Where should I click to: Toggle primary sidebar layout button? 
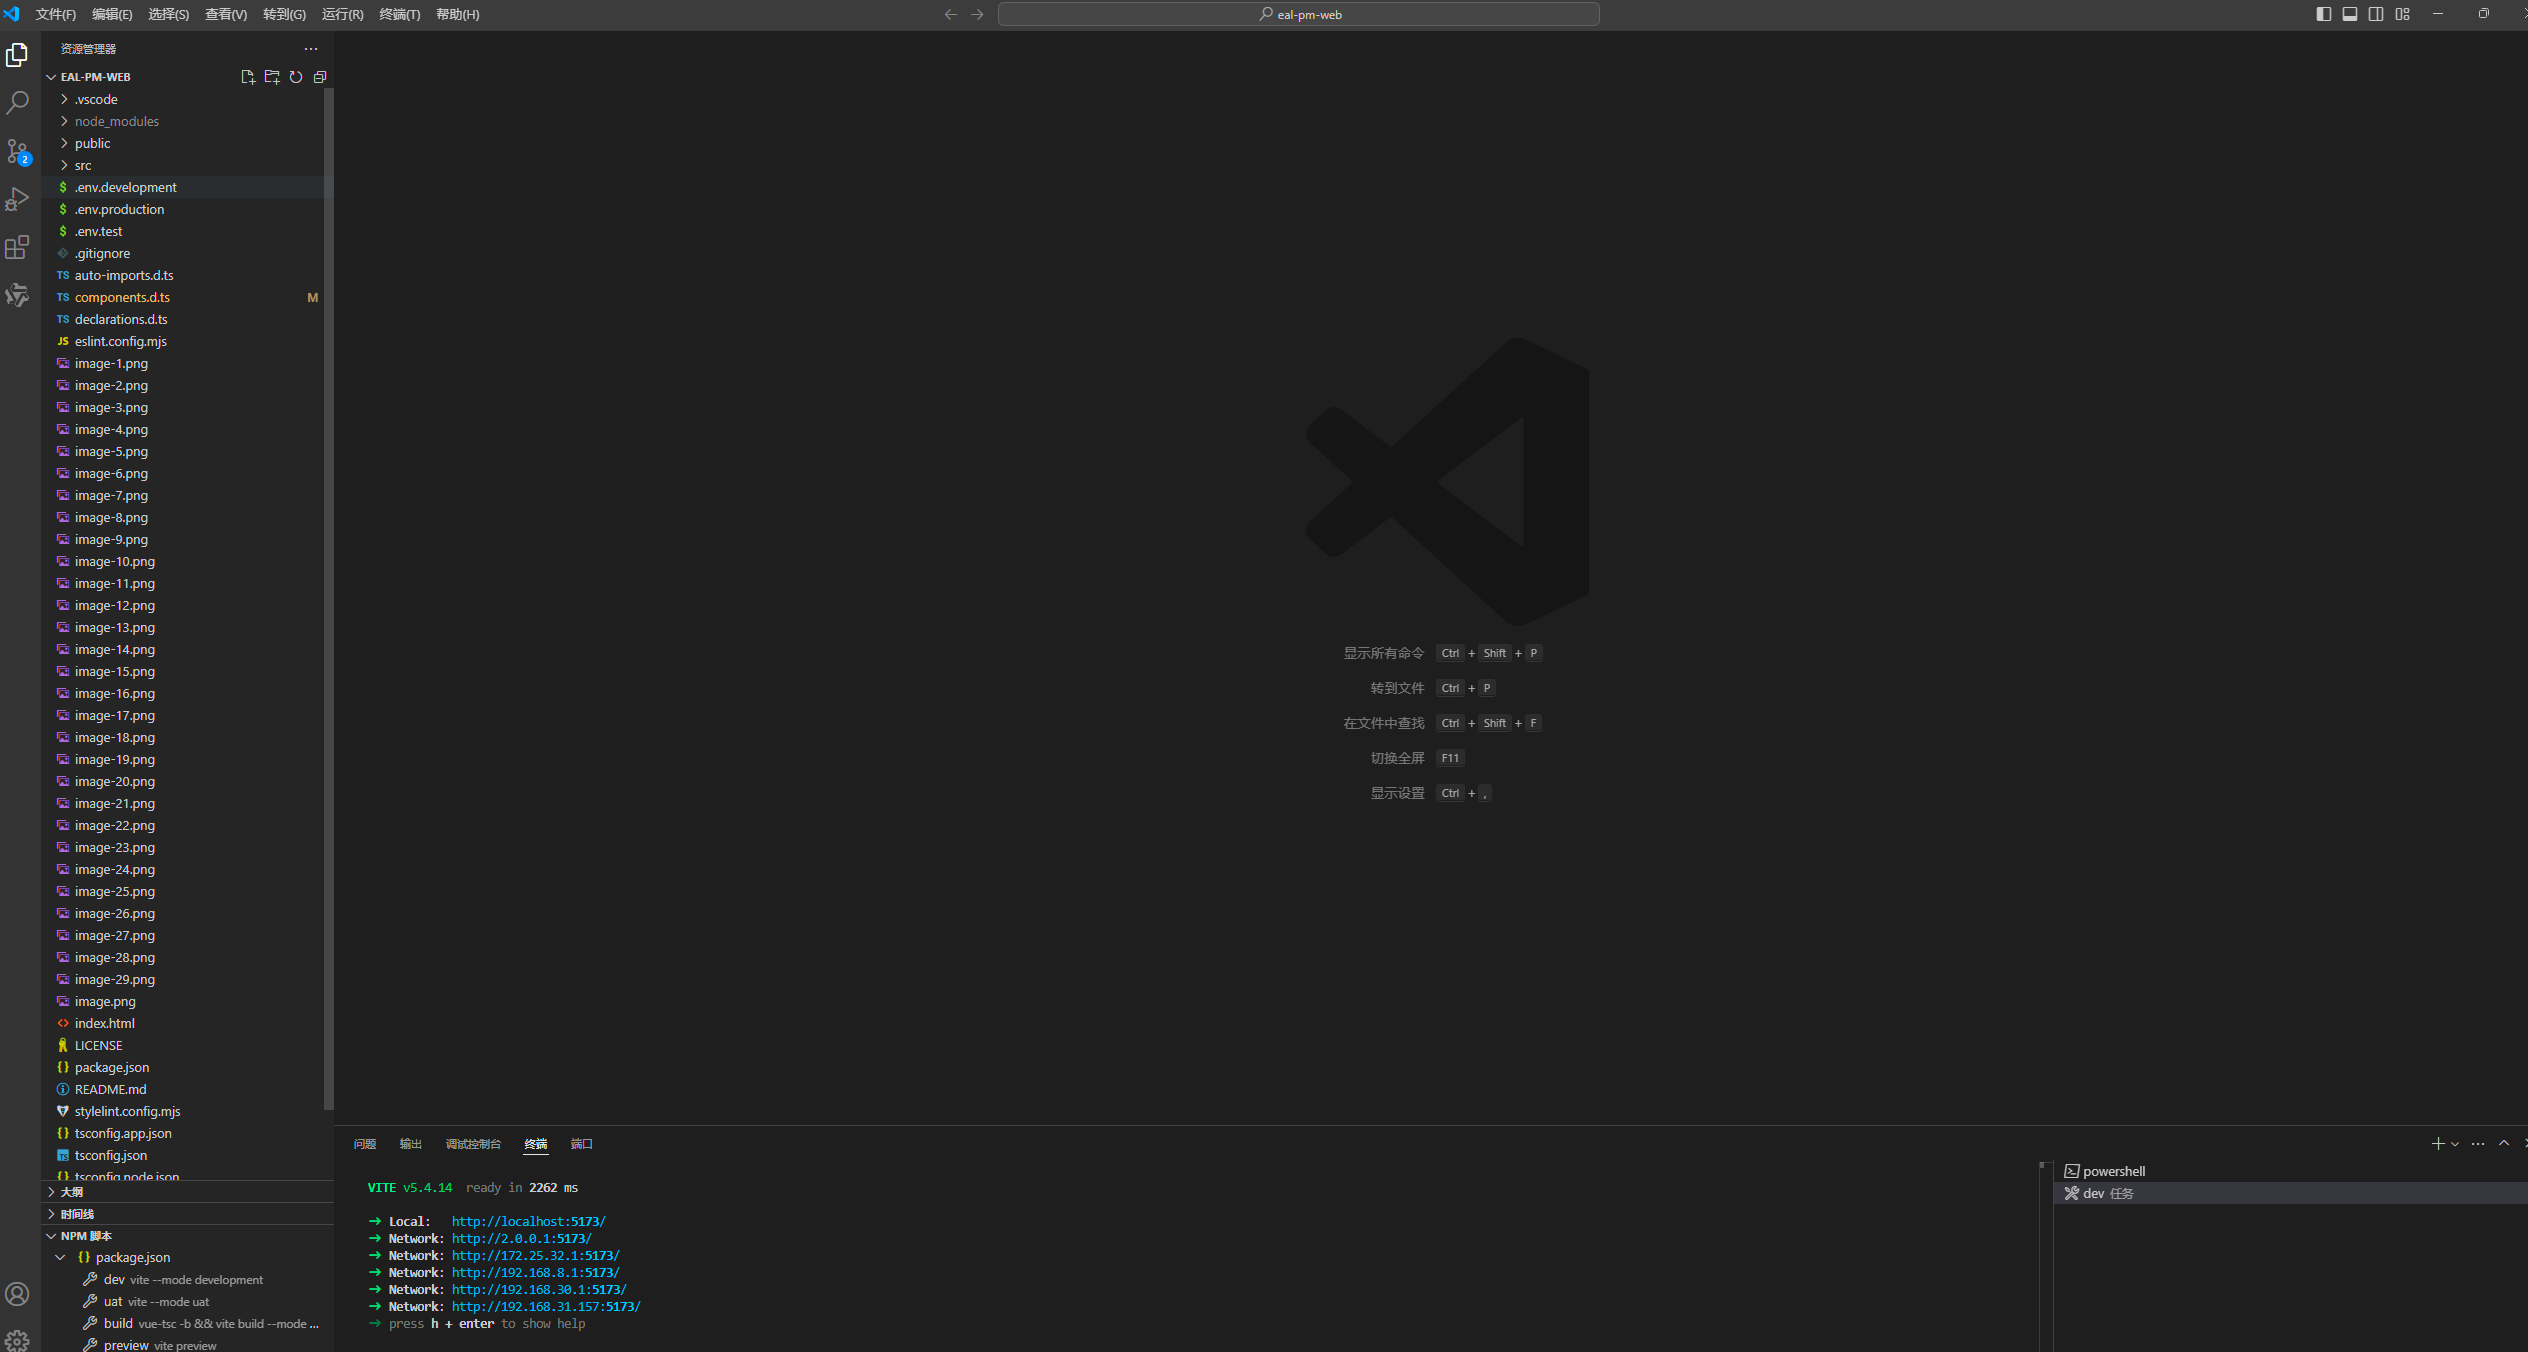tap(2323, 14)
